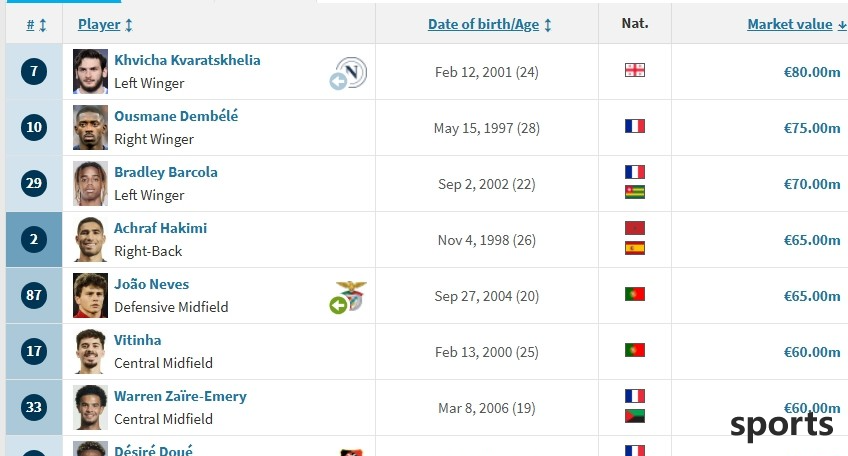Sort by Date of birth/Age header
This screenshot has width=848, height=456.
tap(489, 25)
